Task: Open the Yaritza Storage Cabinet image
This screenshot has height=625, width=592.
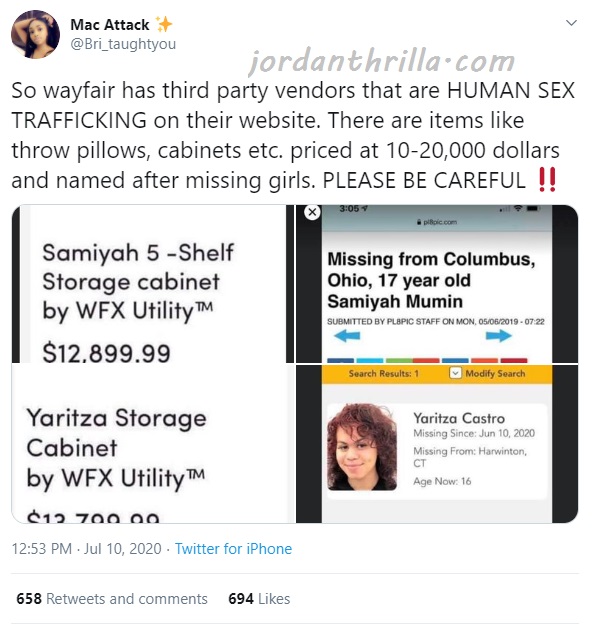Action: pyautogui.click(x=153, y=443)
